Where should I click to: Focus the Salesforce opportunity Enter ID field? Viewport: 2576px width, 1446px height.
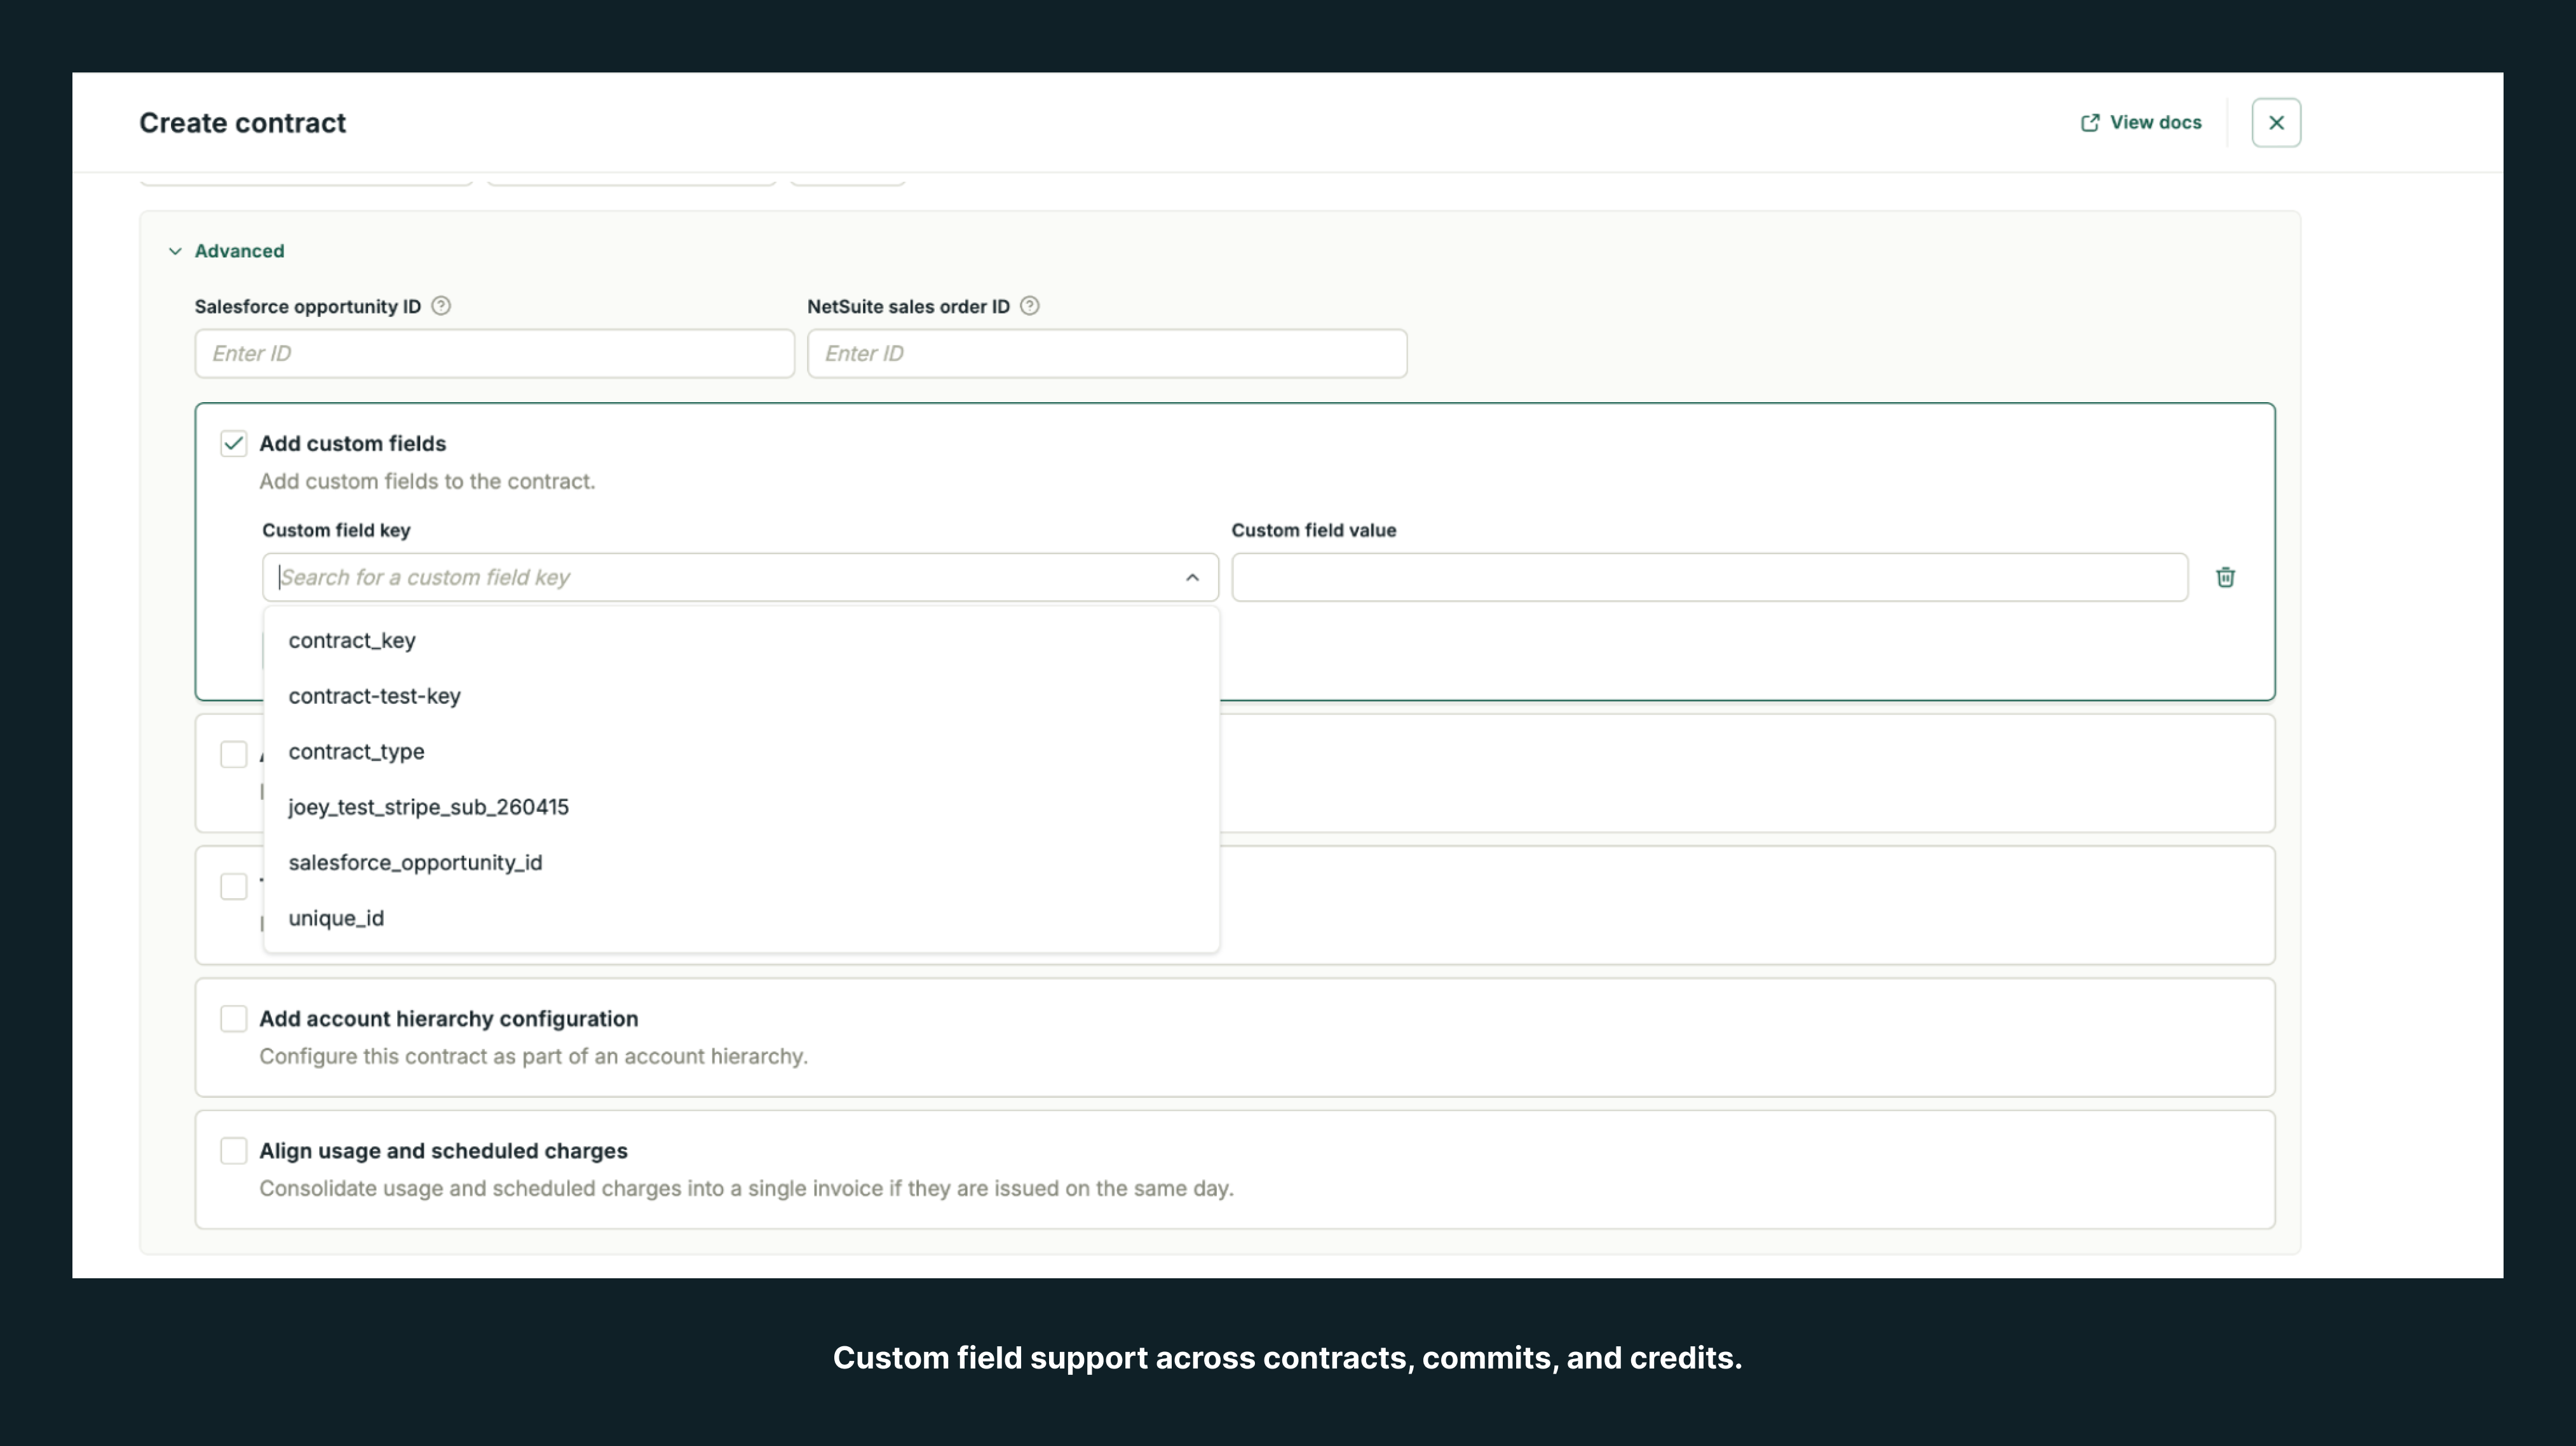[x=494, y=353]
